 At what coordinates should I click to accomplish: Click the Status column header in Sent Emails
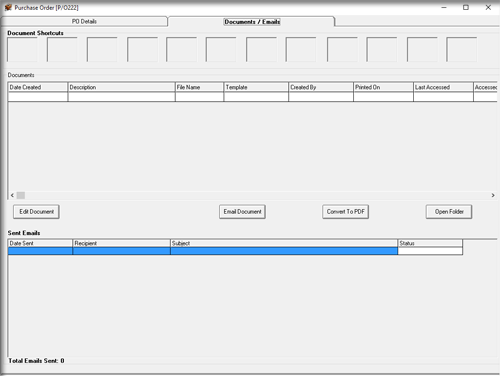(x=430, y=243)
